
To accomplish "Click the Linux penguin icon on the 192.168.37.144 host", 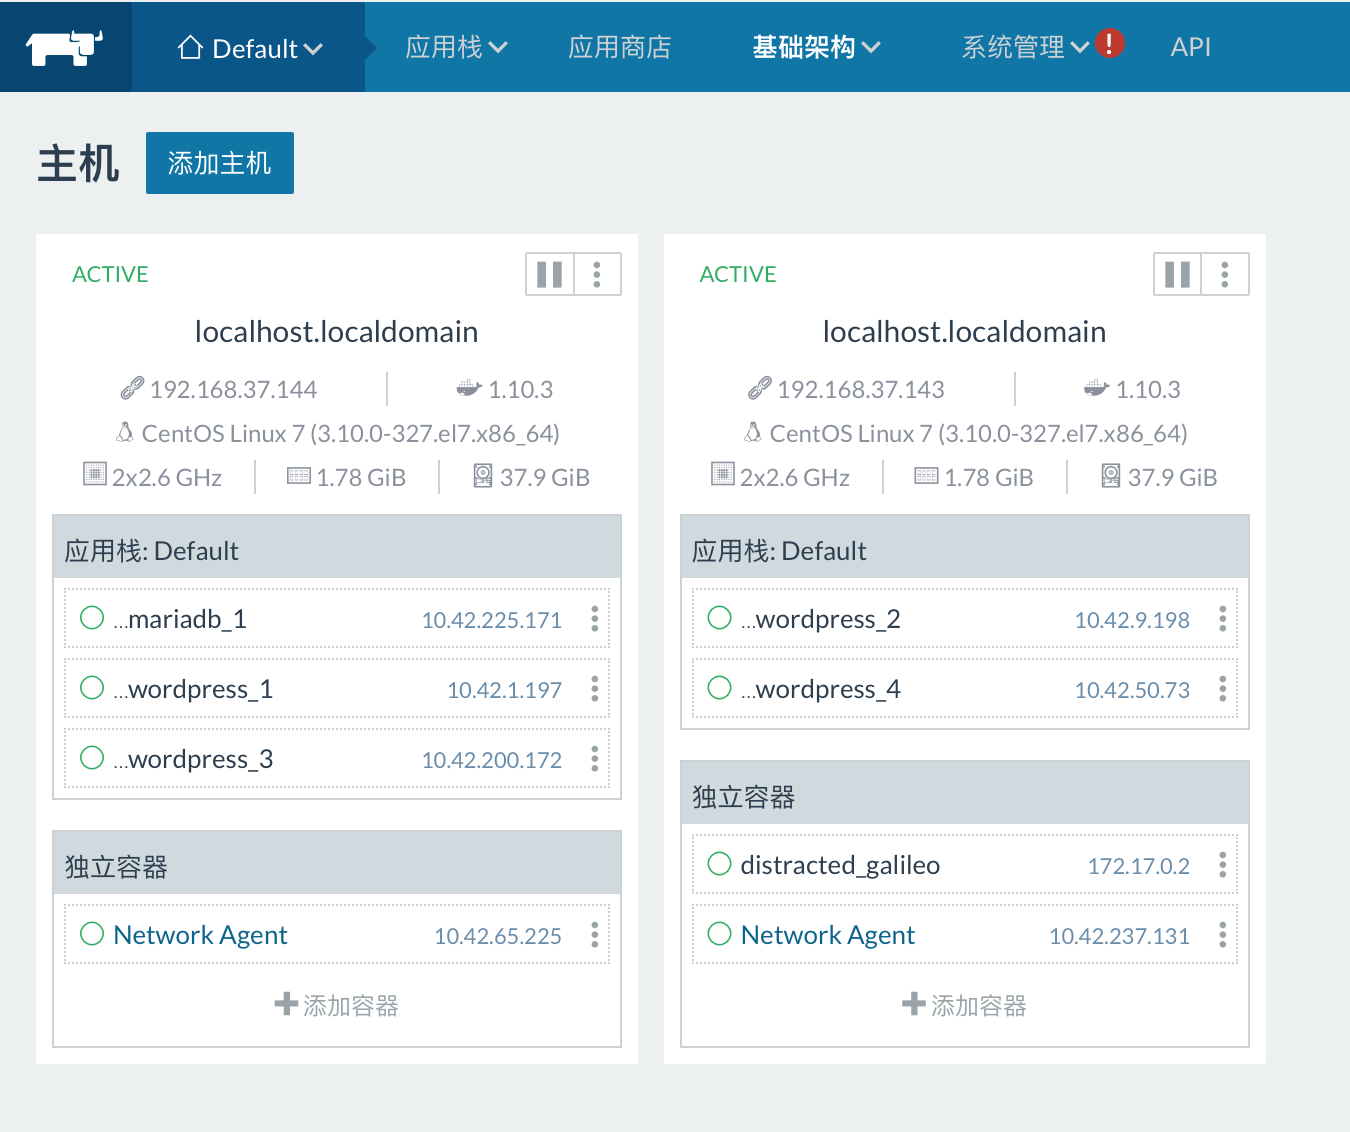I will (x=125, y=432).
